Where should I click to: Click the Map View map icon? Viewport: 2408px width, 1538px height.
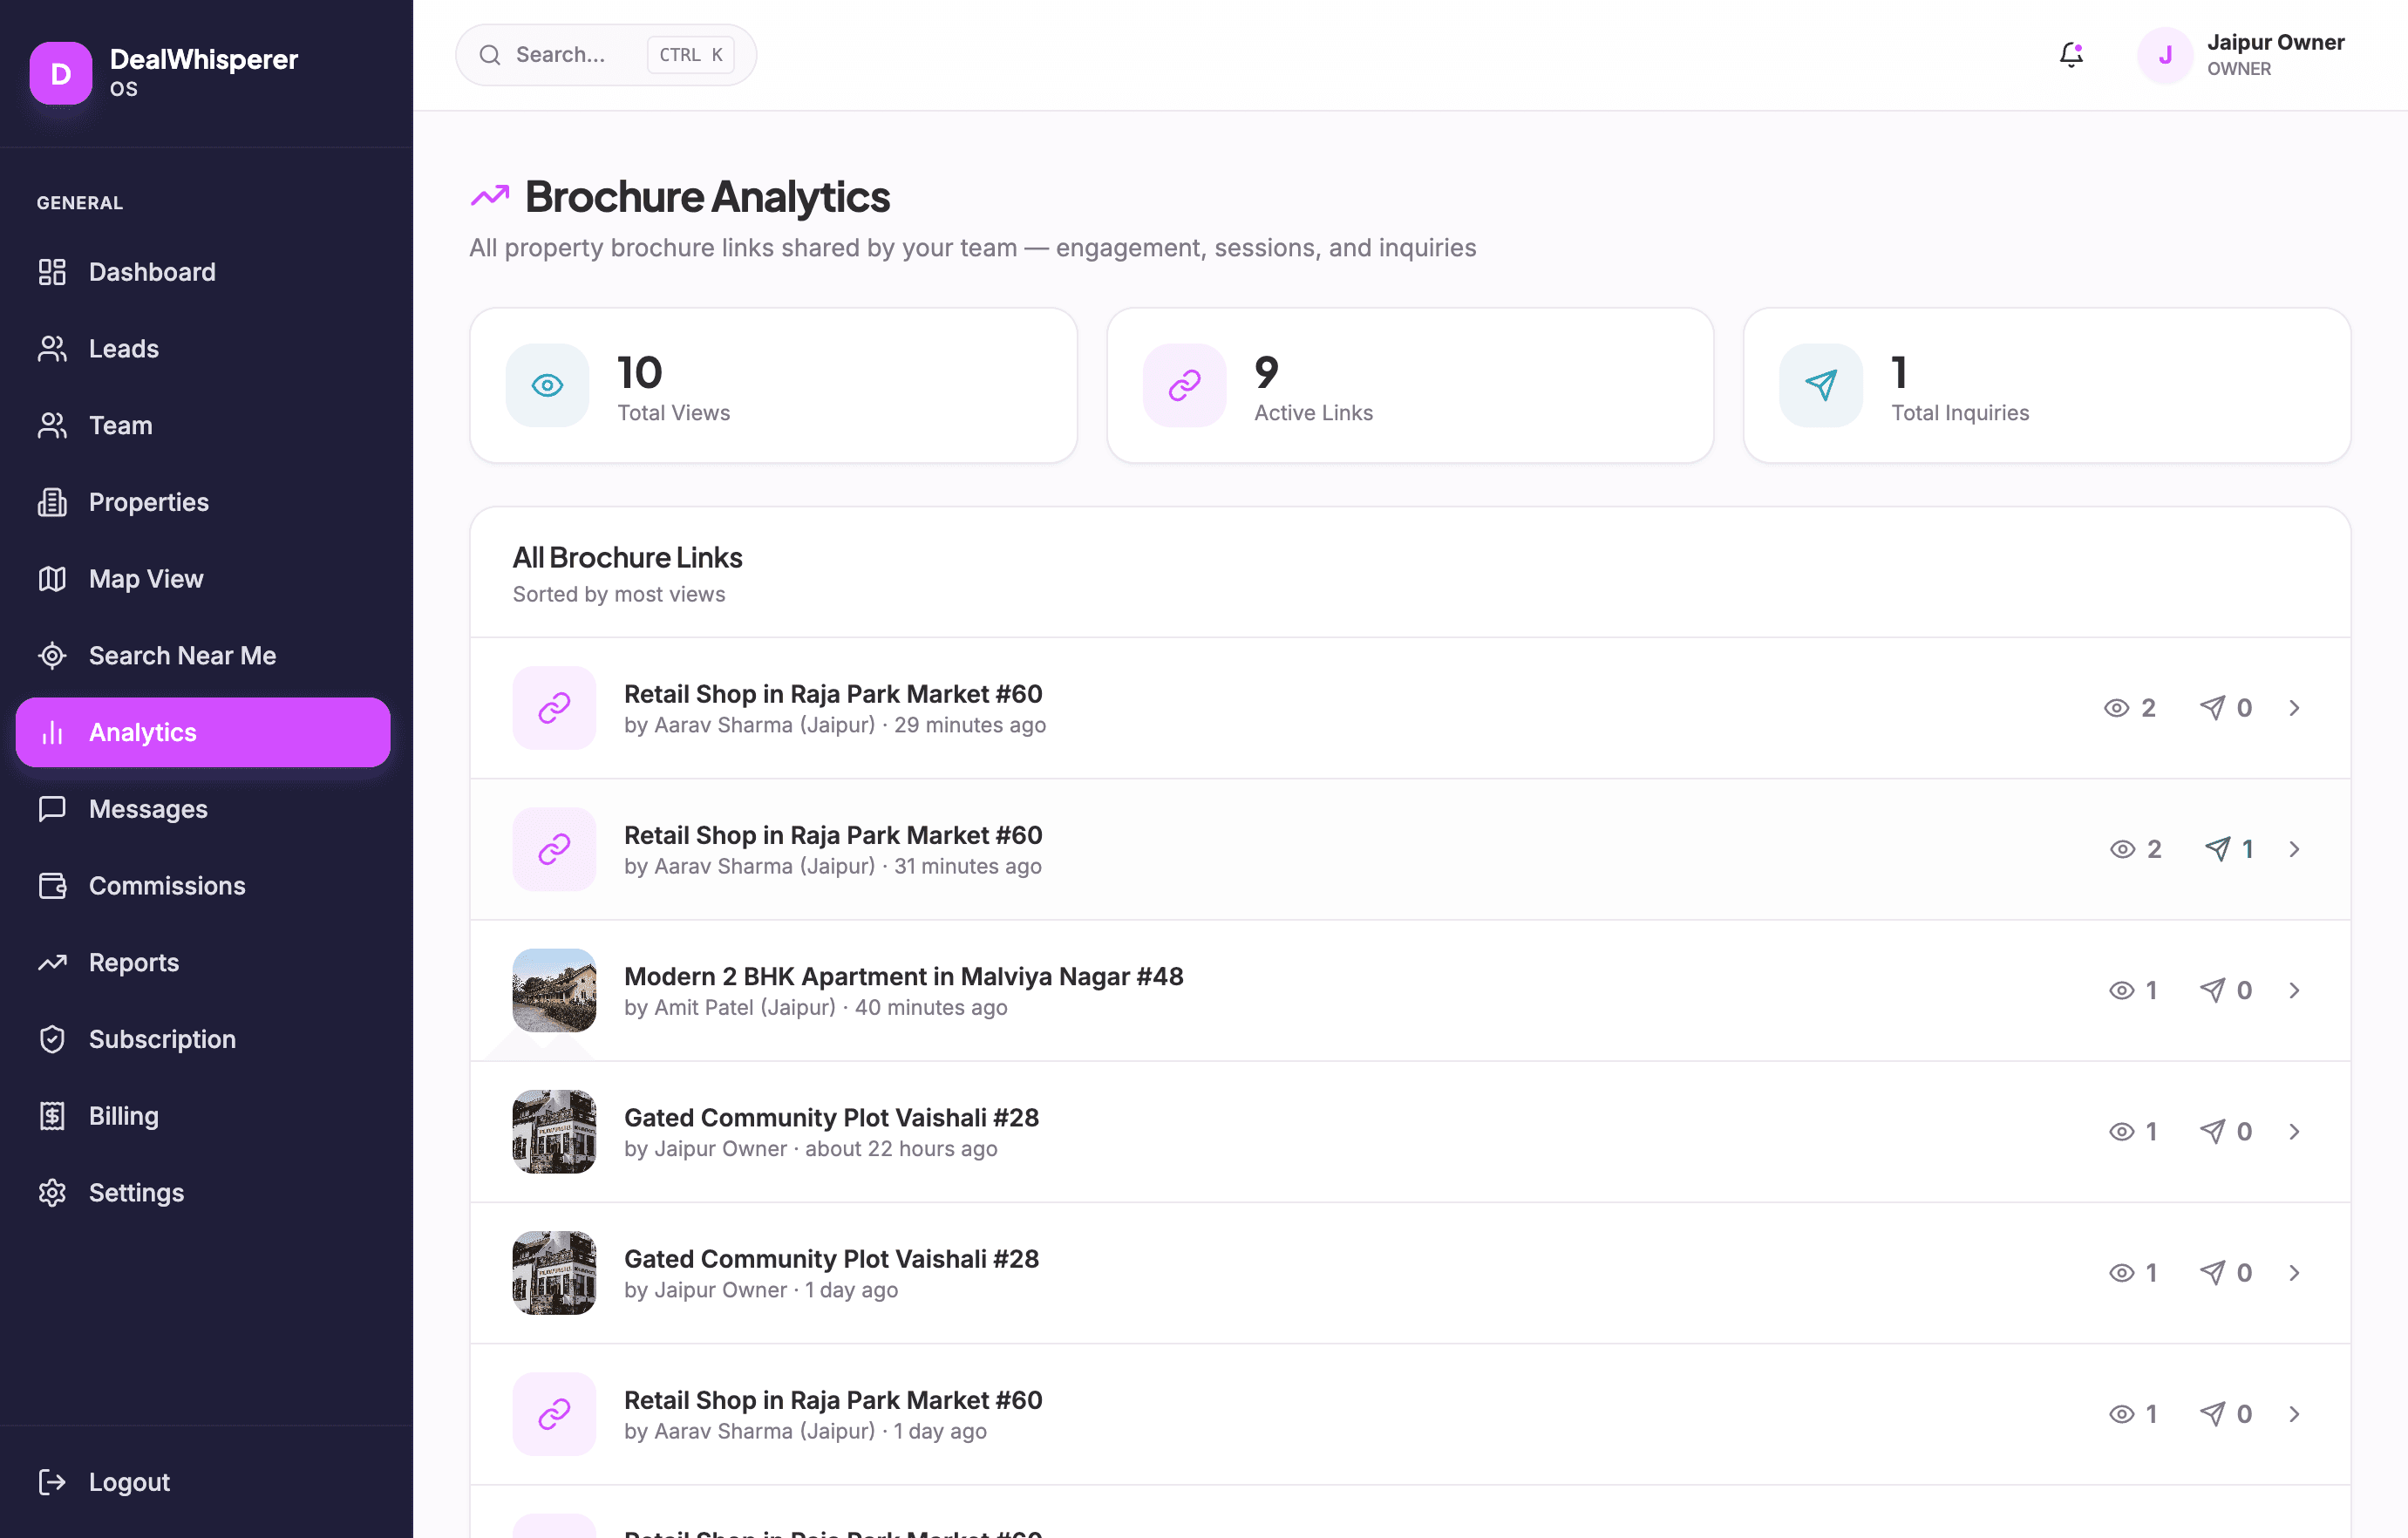(52, 579)
